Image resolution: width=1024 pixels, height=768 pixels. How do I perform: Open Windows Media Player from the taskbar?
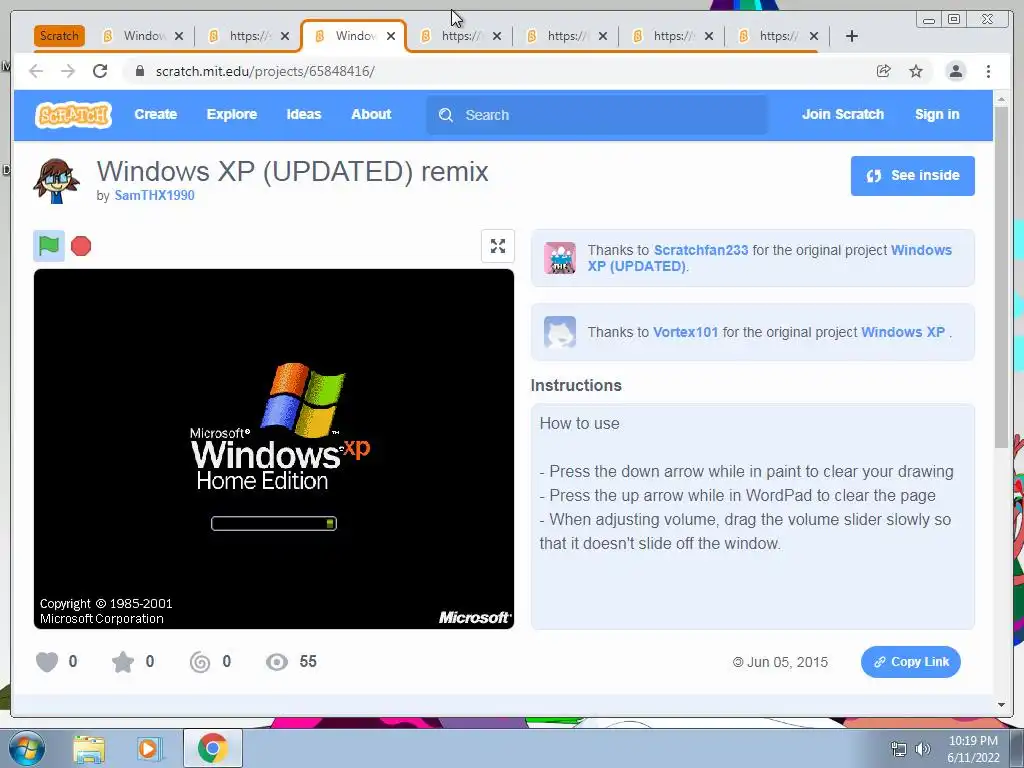pos(149,749)
